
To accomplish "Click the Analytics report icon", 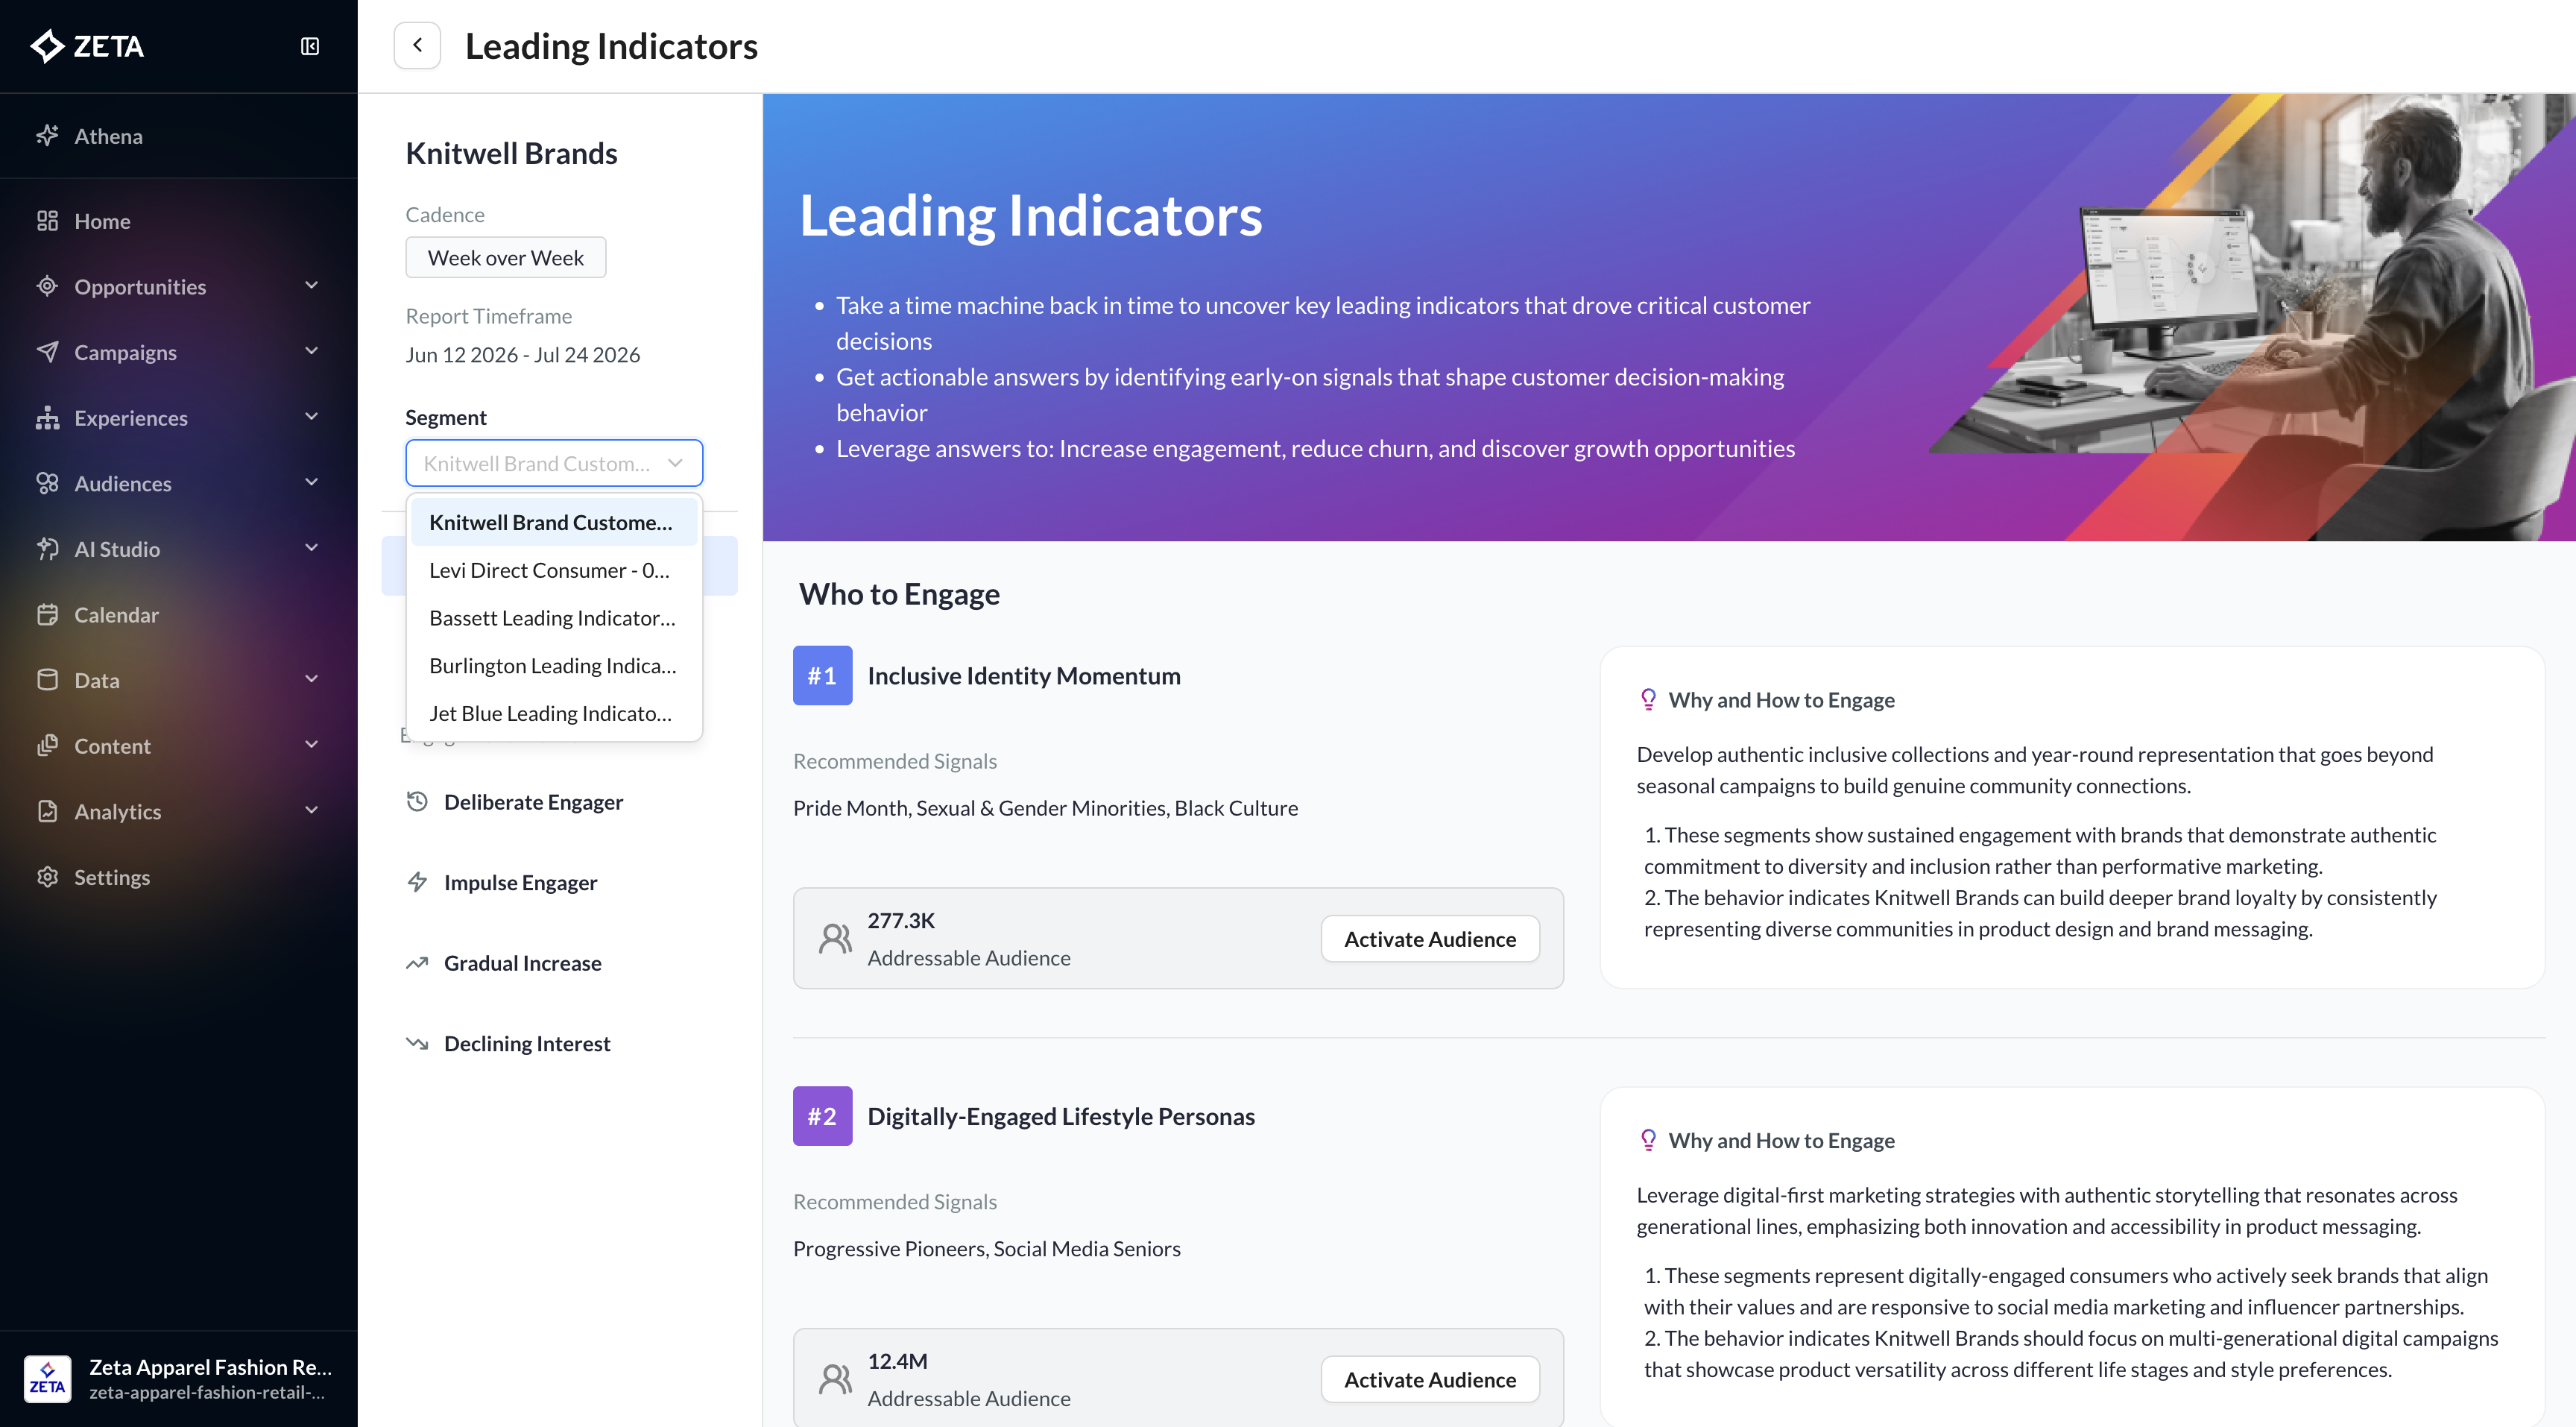I will click(47, 811).
